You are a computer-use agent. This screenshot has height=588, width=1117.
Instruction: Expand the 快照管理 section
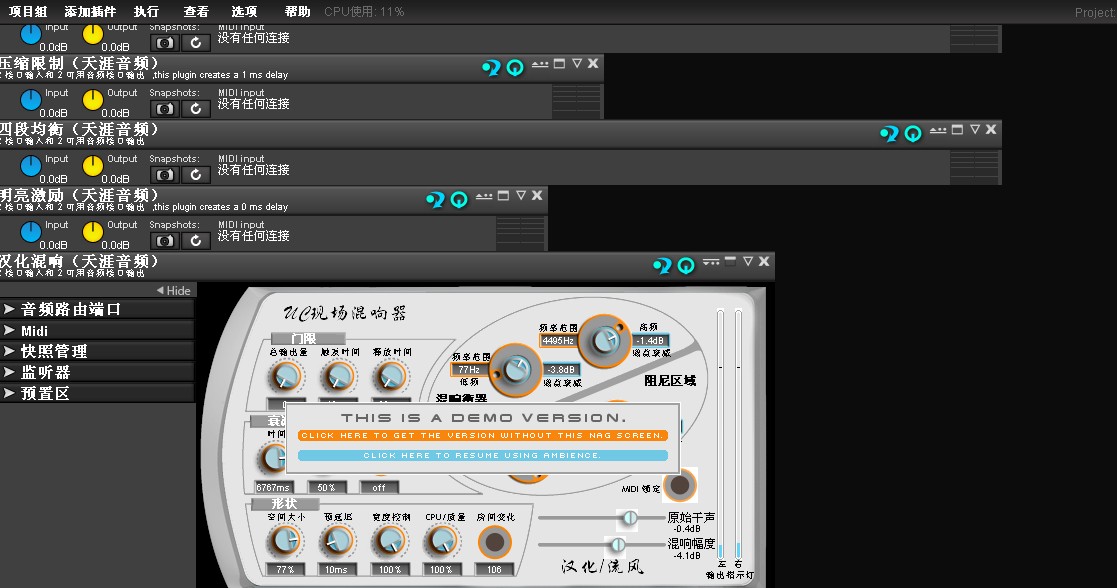pos(97,351)
